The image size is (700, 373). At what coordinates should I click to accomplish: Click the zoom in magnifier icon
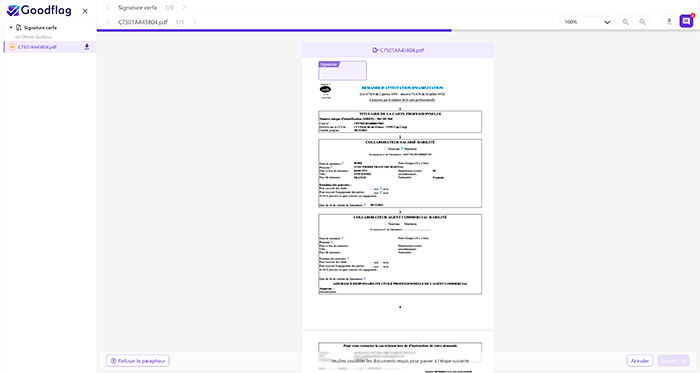(642, 22)
